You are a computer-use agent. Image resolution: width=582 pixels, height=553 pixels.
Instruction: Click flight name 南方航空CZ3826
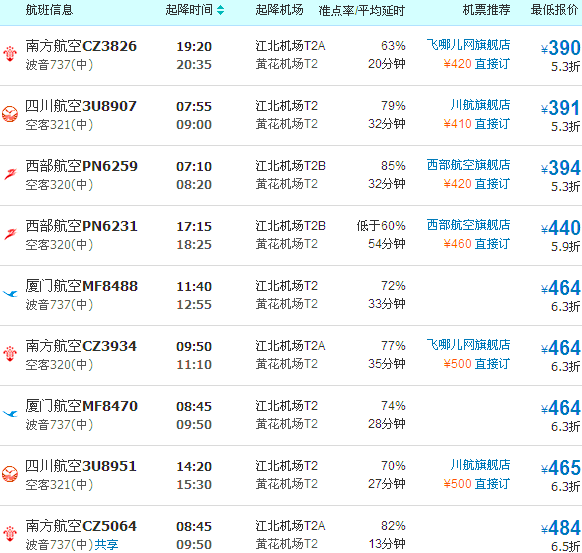click(x=81, y=46)
